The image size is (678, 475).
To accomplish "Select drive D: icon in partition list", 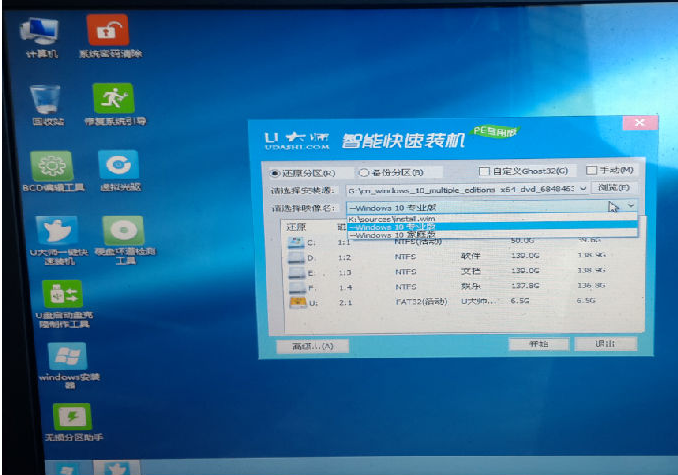I will click(x=296, y=258).
